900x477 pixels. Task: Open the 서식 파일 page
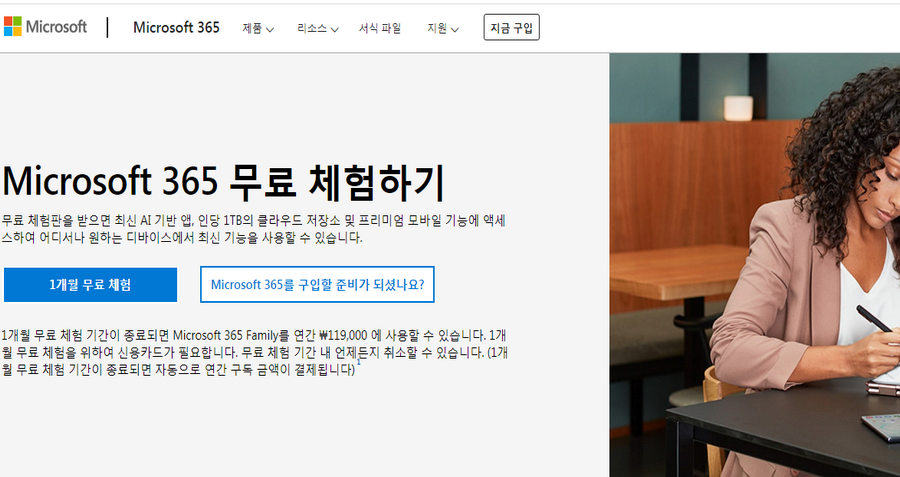(x=380, y=28)
